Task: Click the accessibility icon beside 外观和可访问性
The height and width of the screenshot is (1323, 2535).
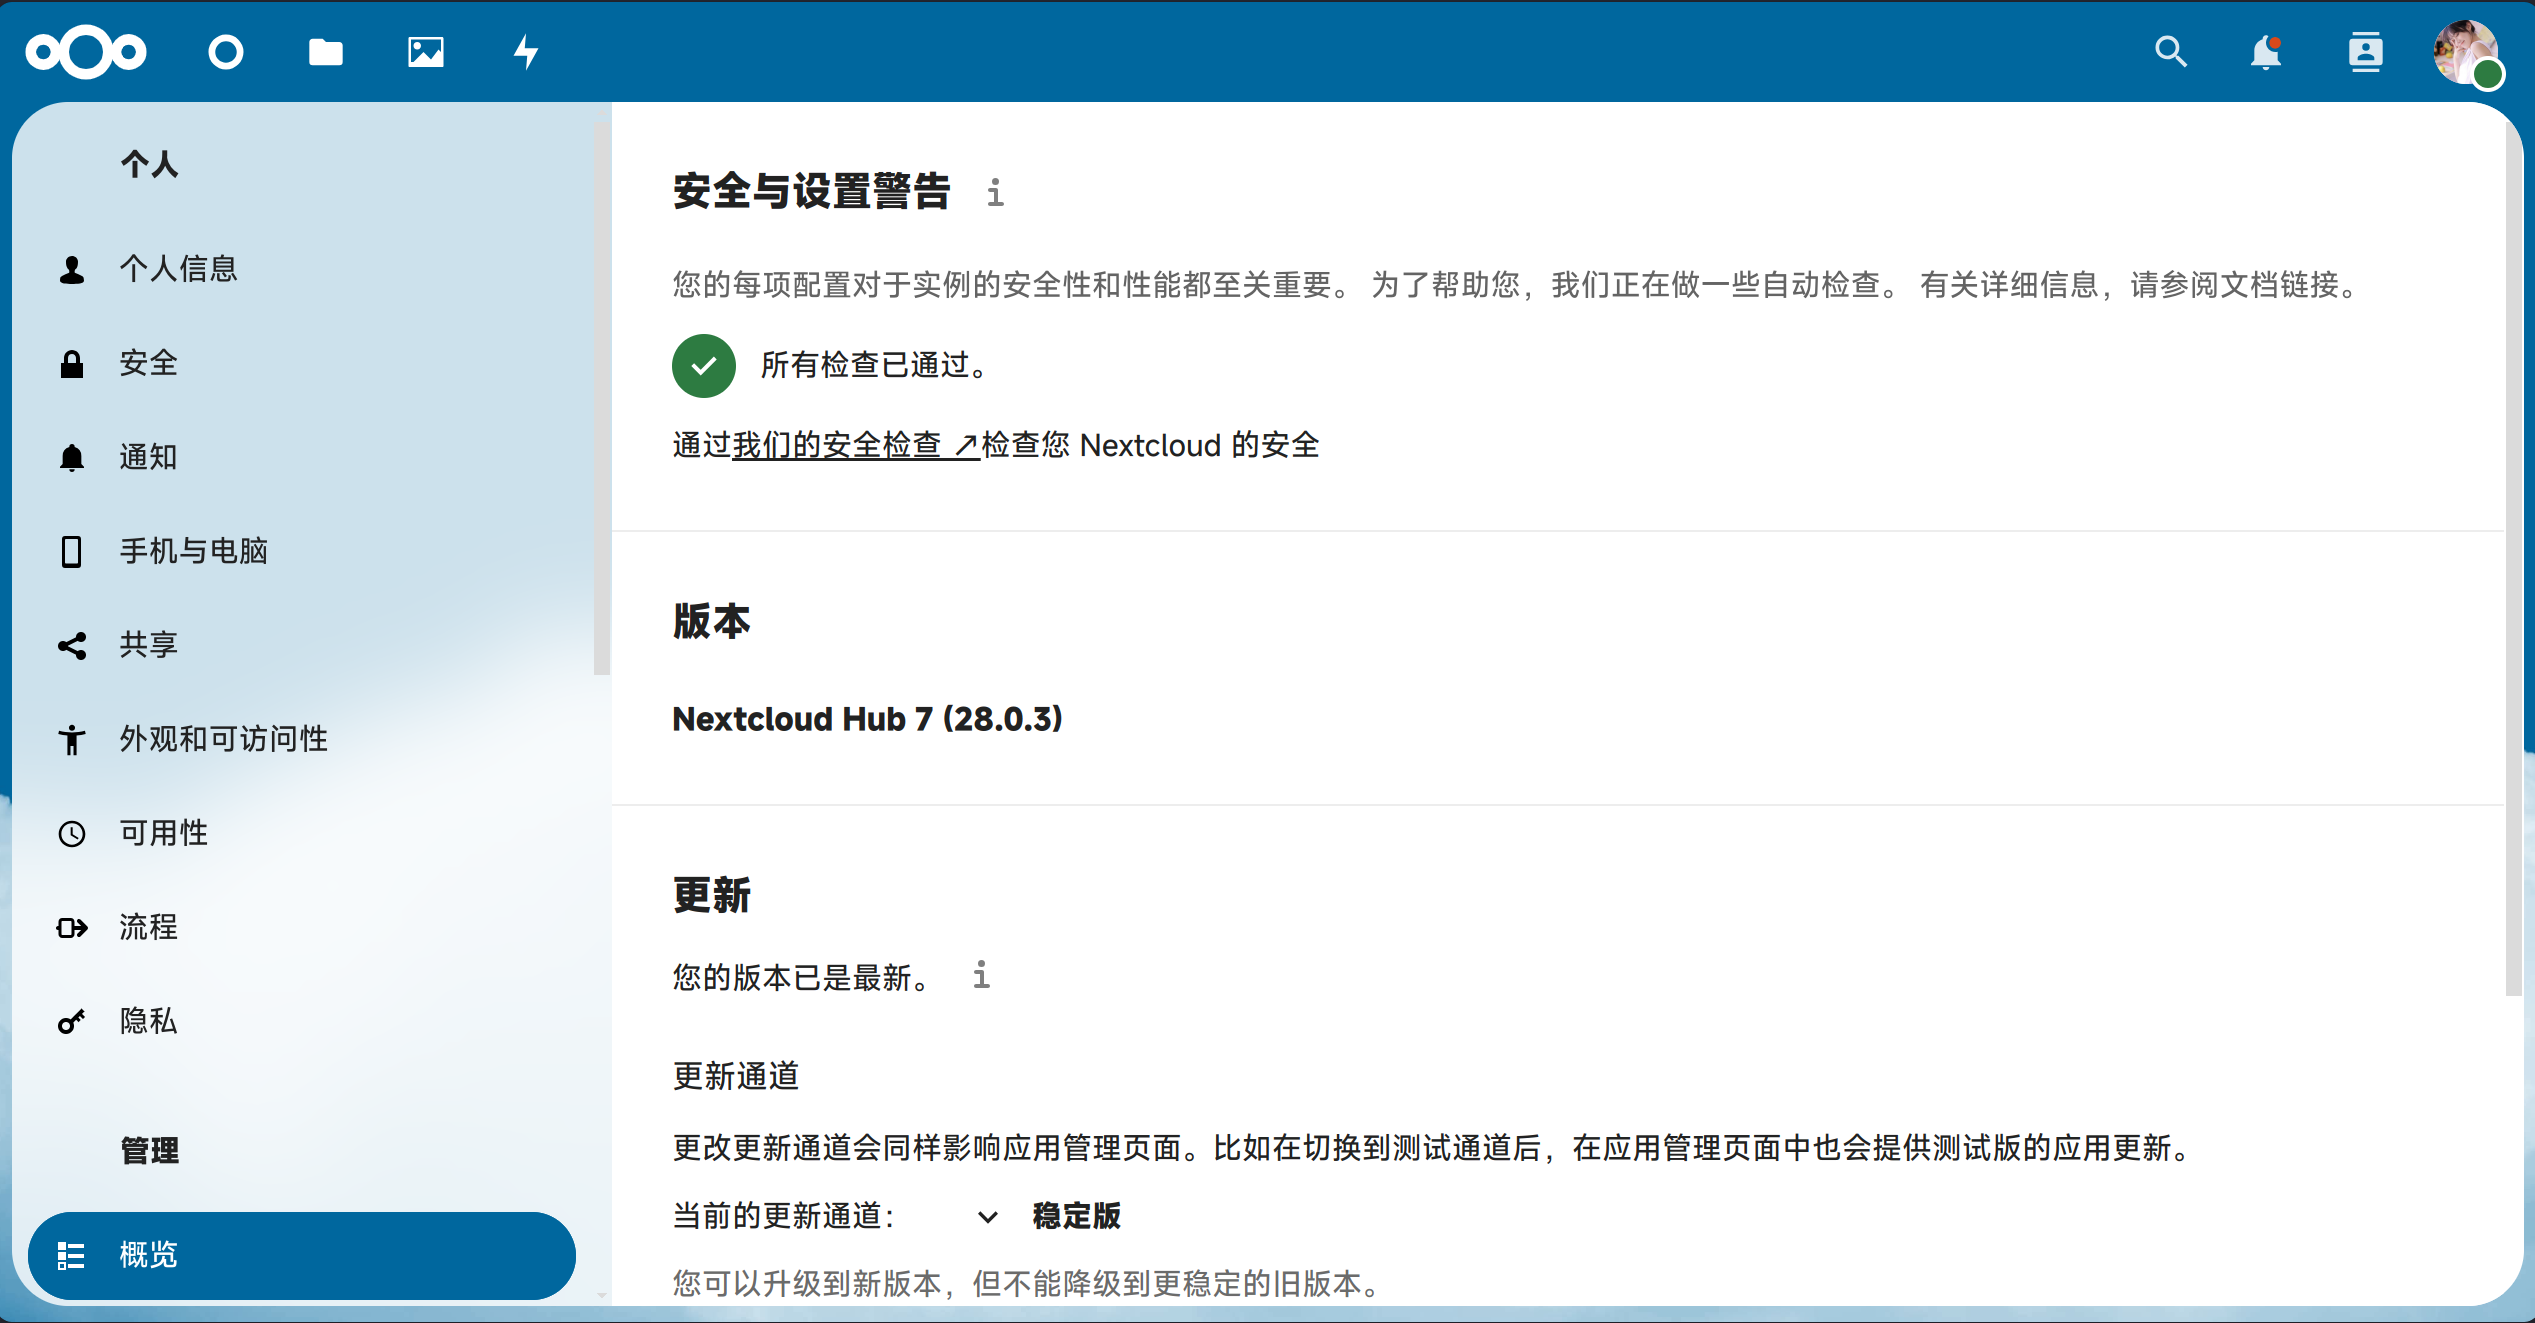Action: click(x=72, y=740)
